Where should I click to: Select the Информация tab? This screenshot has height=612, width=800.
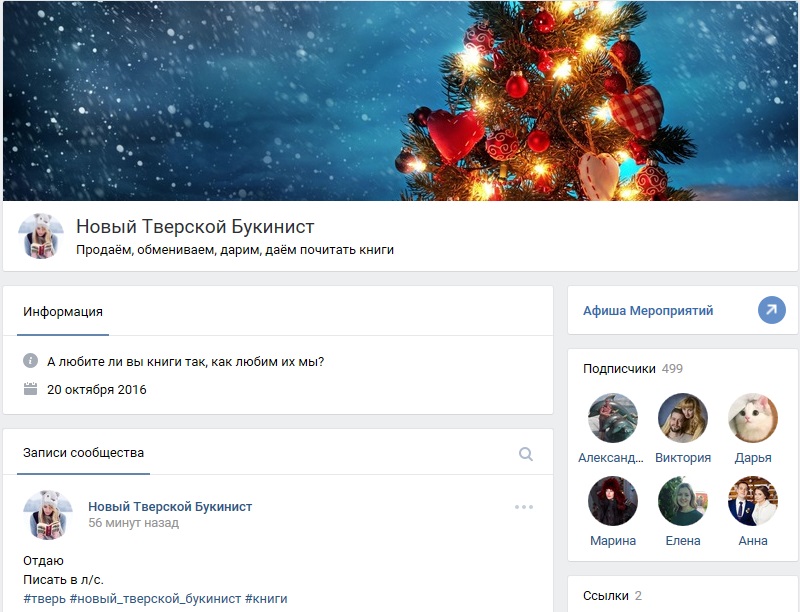[63, 312]
